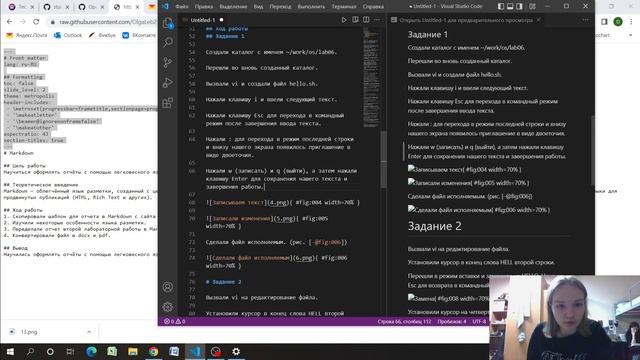Viewport: 640px width, 360px height.
Task: Open the Outlook bookmark in Chrome
Action: tap(68, 35)
